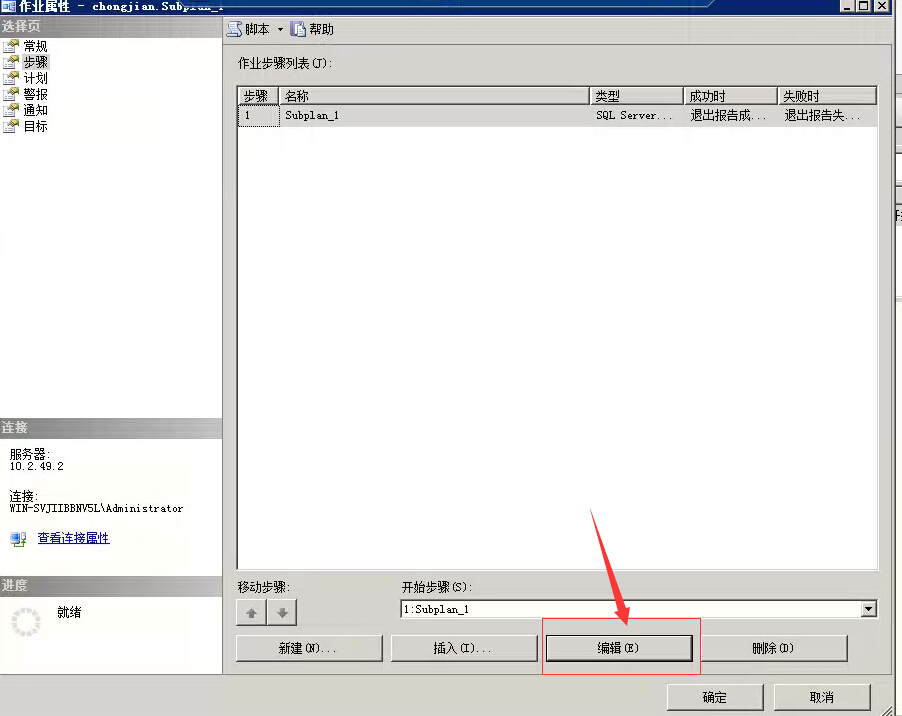
Task: Click the connection properties icon
Action: tap(18, 539)
